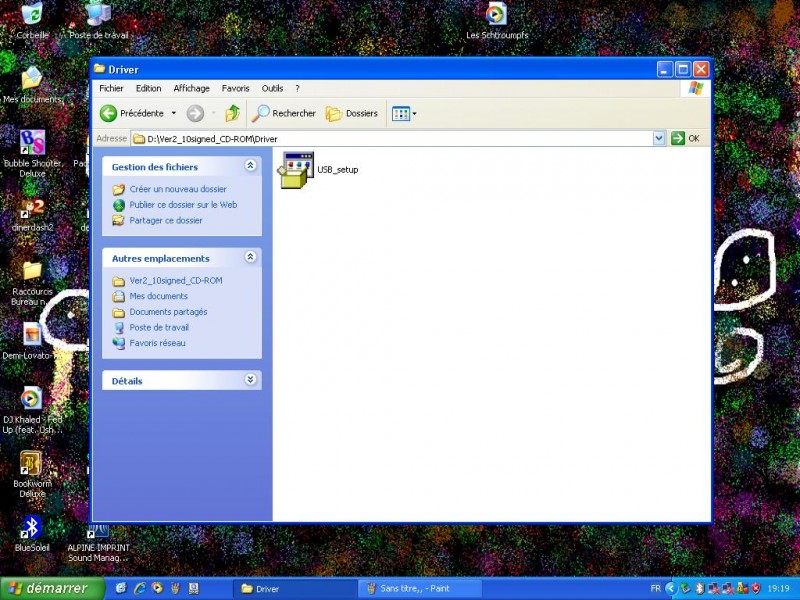Viewport: 800px width, 600px height.
Task: Open Bookworm Deluxe desktop shortcut
Action: click(32, 463)
